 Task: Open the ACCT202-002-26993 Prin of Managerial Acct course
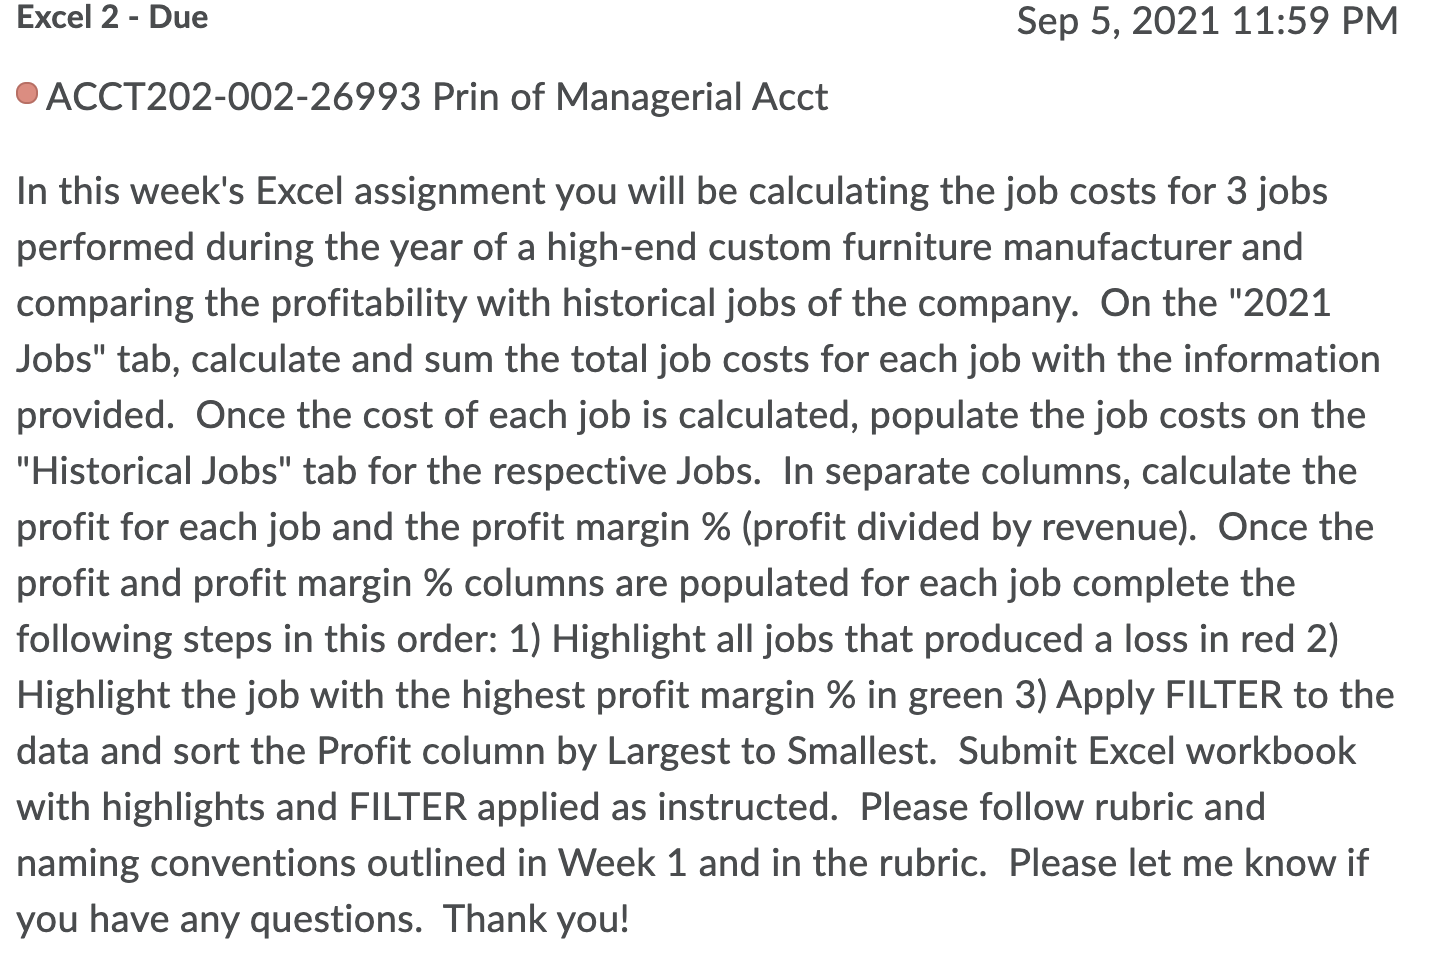[436, 97]
